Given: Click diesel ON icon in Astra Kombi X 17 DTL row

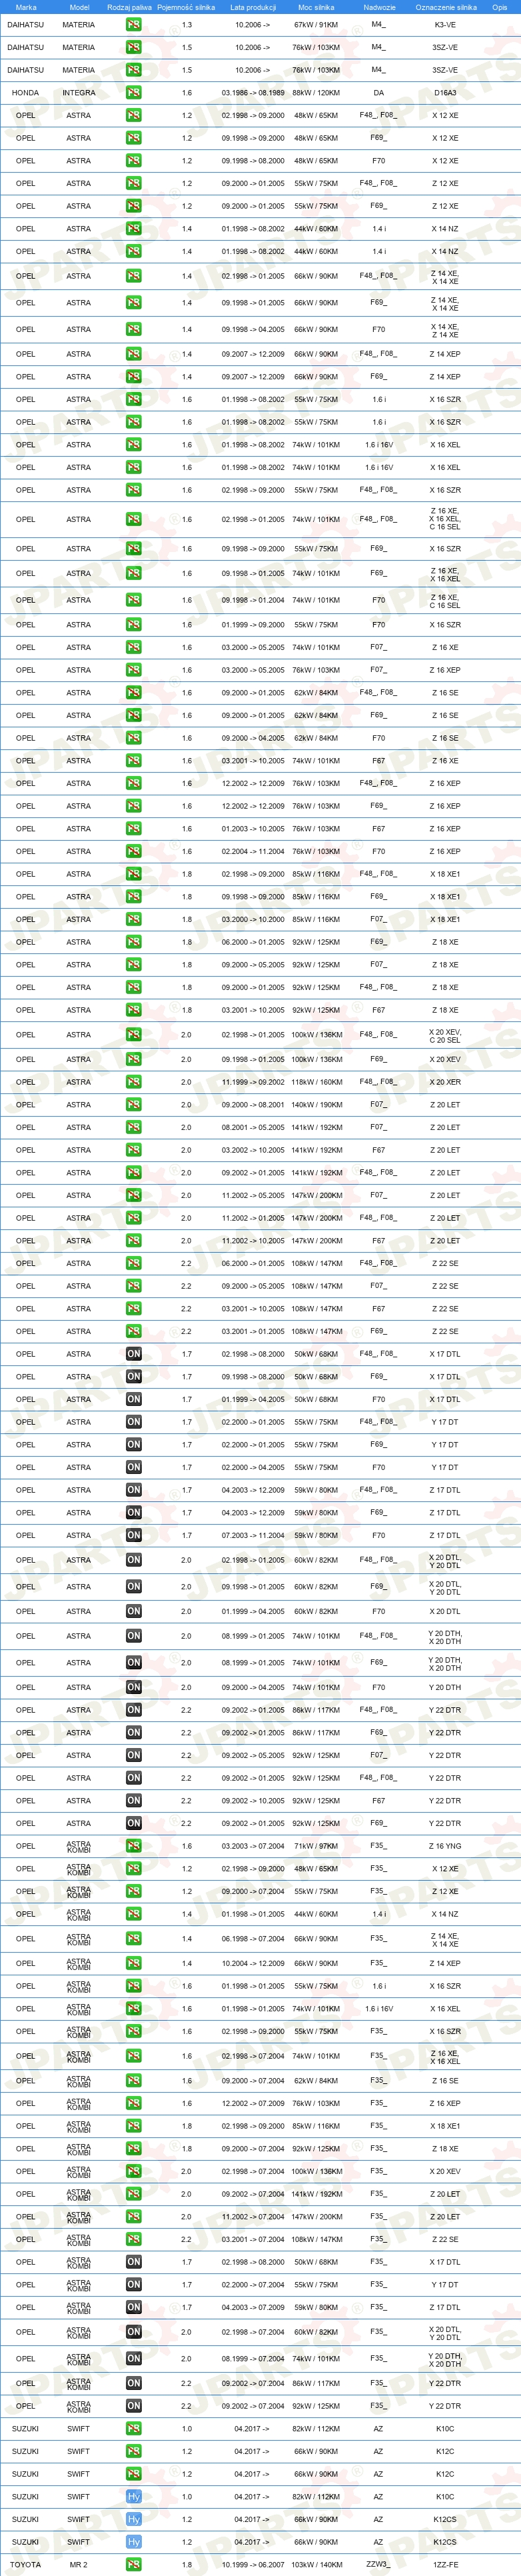Looking at the screenshot, I should (133, 2262).
